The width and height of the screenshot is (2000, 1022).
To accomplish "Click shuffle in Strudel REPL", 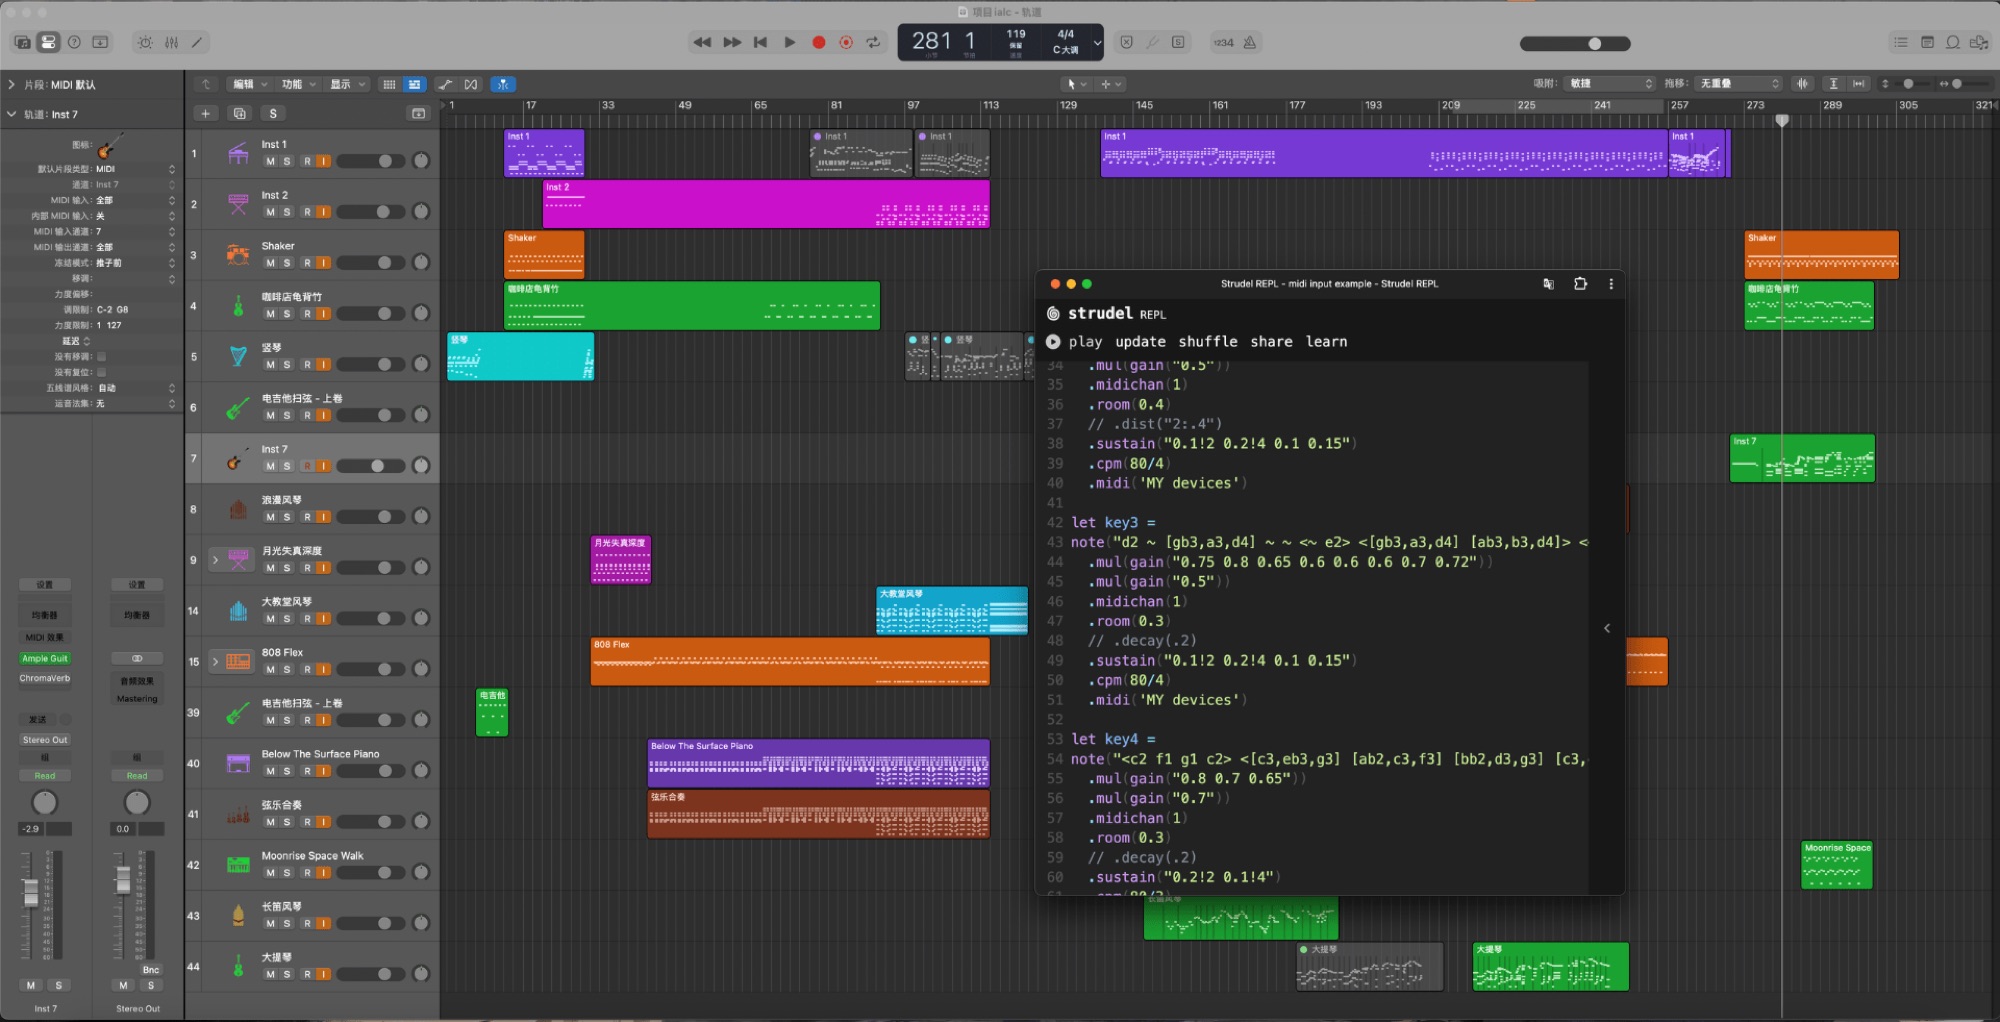I will 1208,342.
